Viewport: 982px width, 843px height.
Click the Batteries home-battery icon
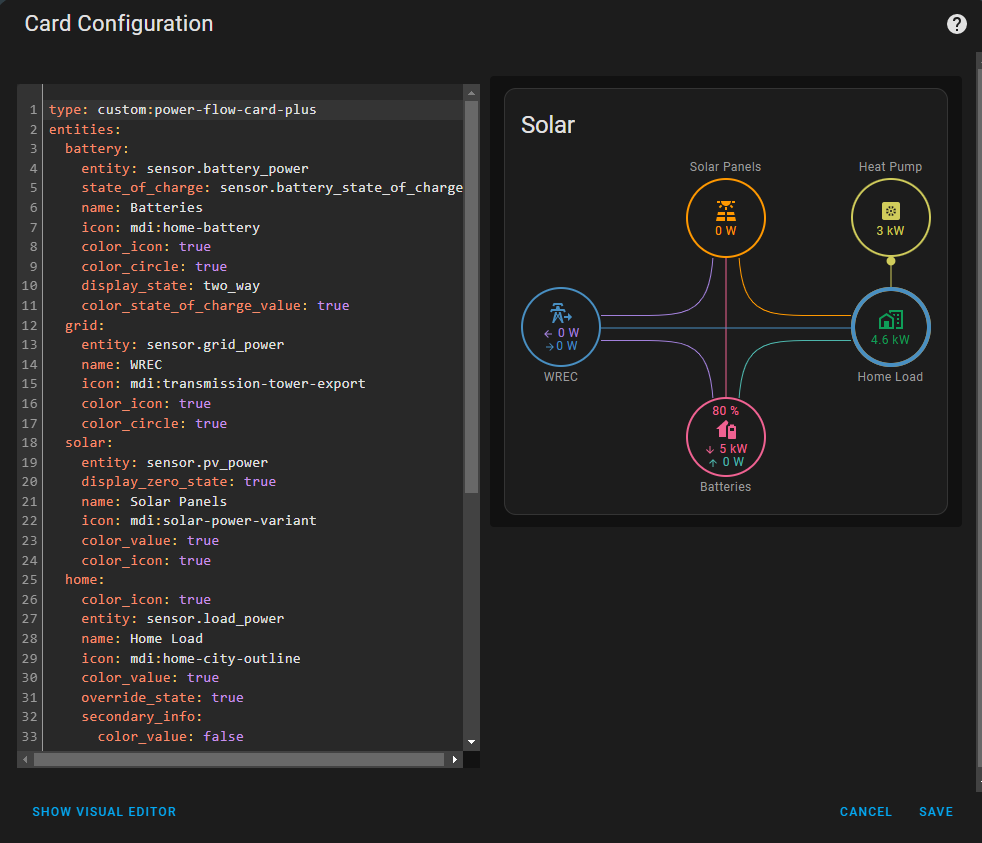click(x=726, y=430)
